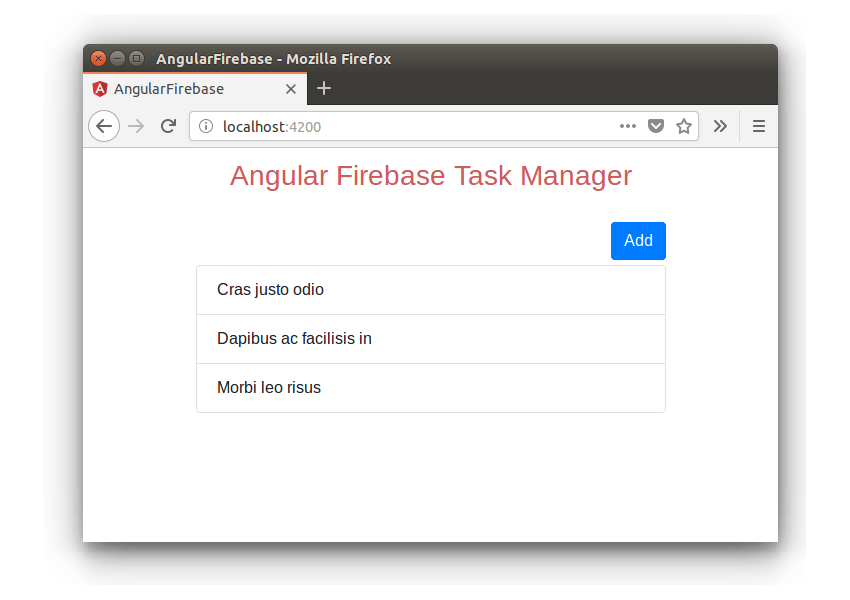Click the 'Angular Firebase Task Manager' heading

[x=431, y=176]
